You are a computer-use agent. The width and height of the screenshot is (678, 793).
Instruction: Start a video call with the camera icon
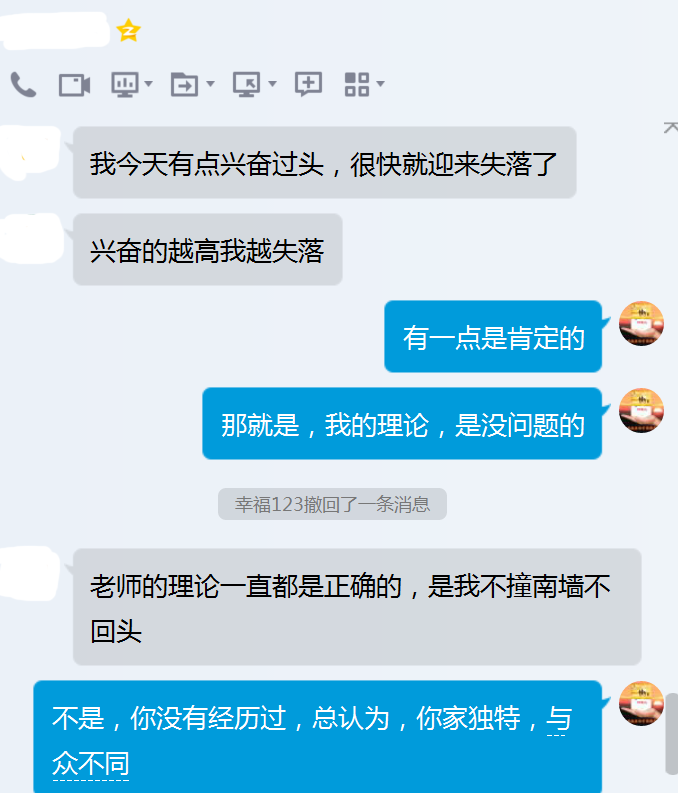[x=74, y=84]
